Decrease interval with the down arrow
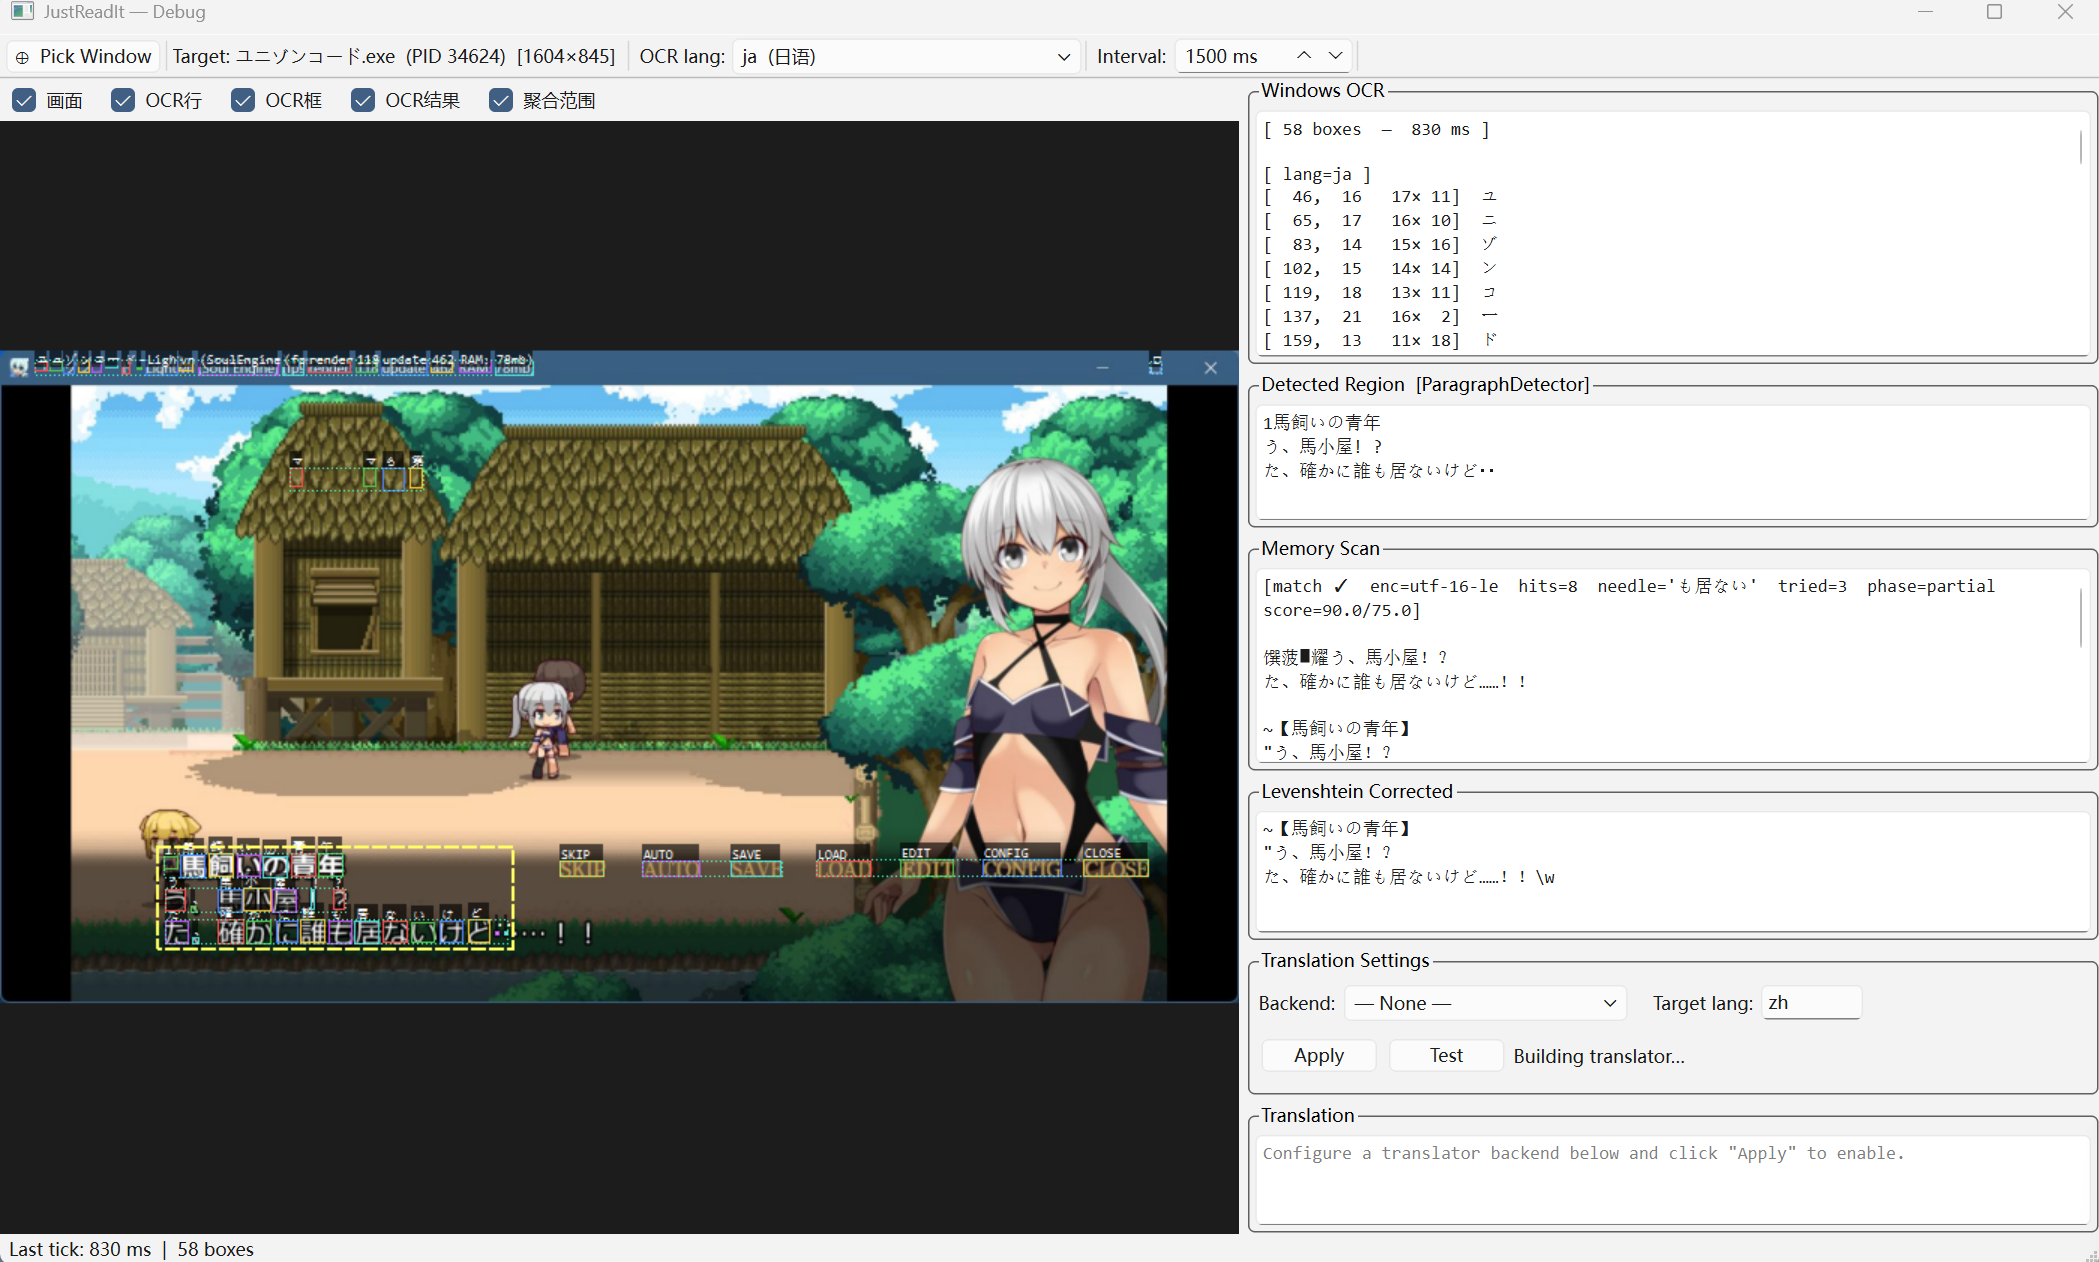Screen dimensions: 2099x1262 pyautogui.click(x=1335, y=56)
